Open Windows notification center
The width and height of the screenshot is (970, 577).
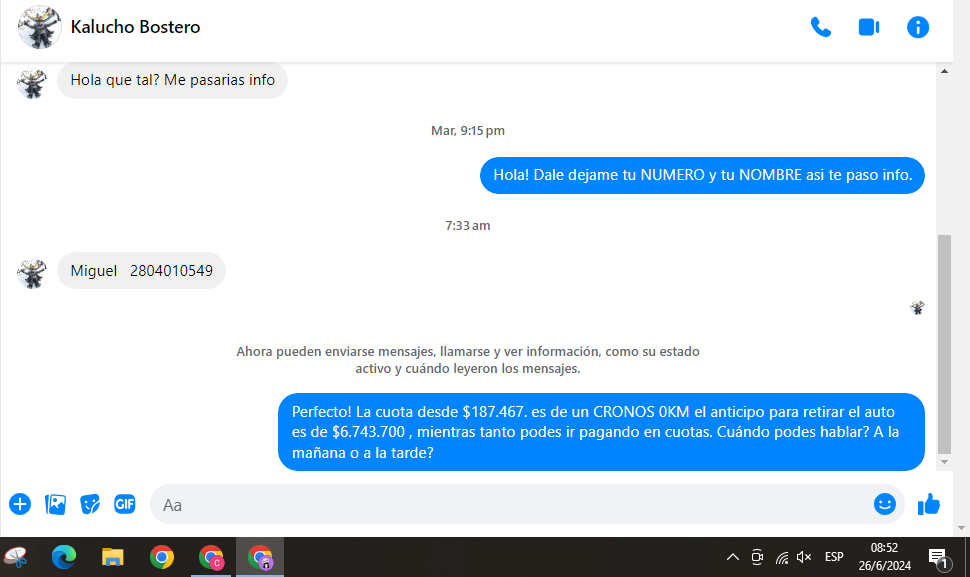coord(938,558)
